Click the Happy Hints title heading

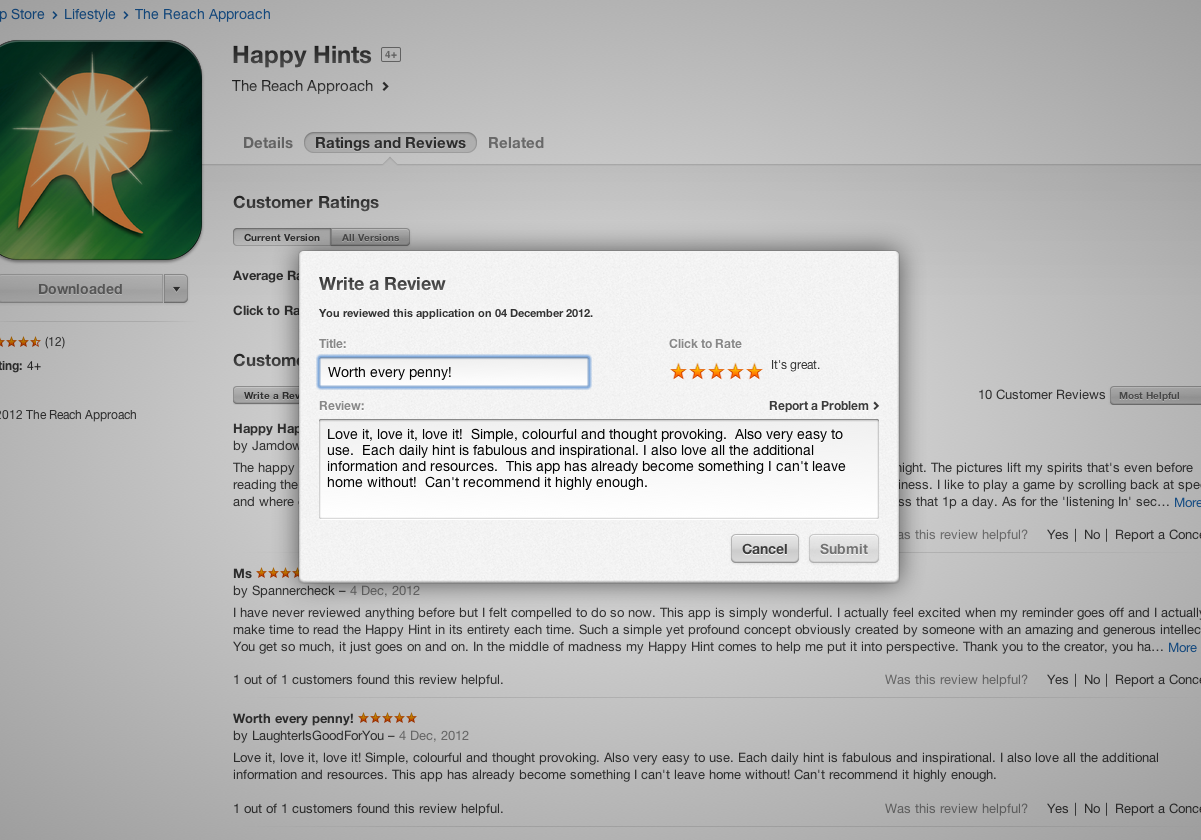coord(302,55)
